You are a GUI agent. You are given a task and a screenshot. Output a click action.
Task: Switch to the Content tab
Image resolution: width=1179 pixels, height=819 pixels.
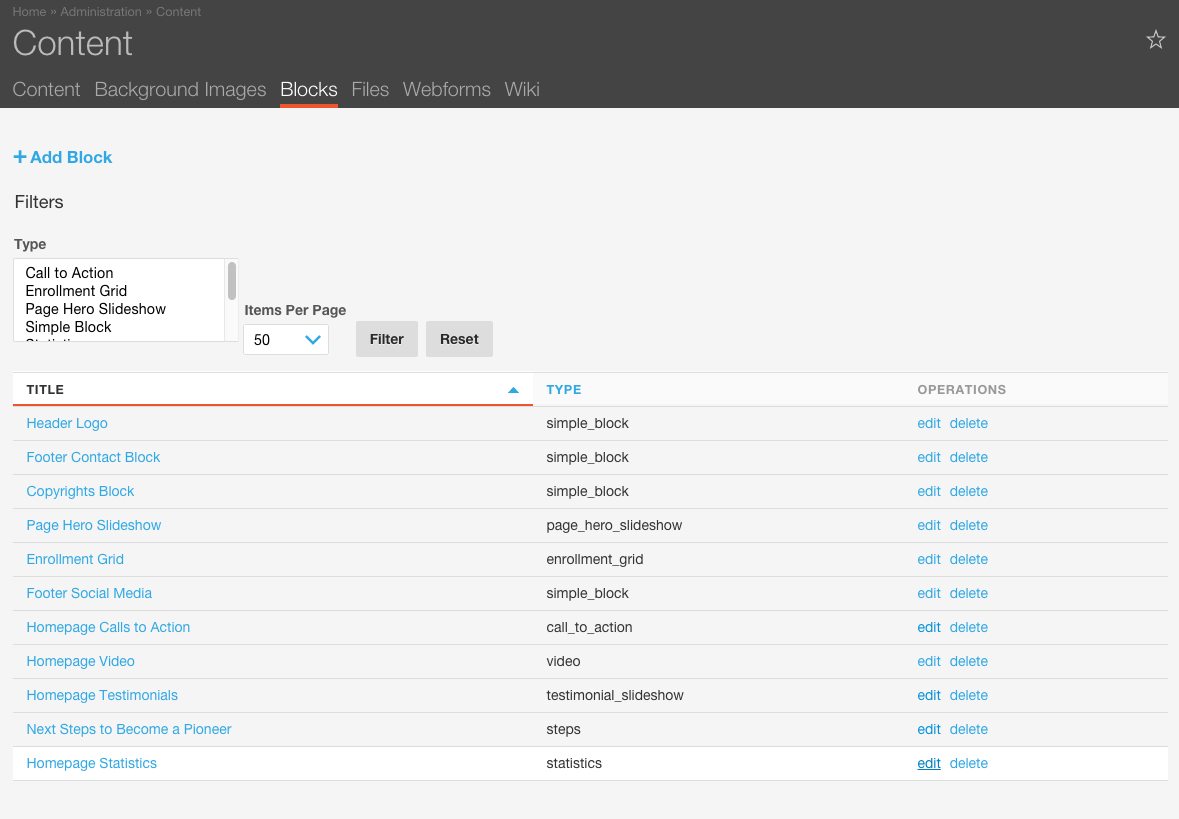47,89
